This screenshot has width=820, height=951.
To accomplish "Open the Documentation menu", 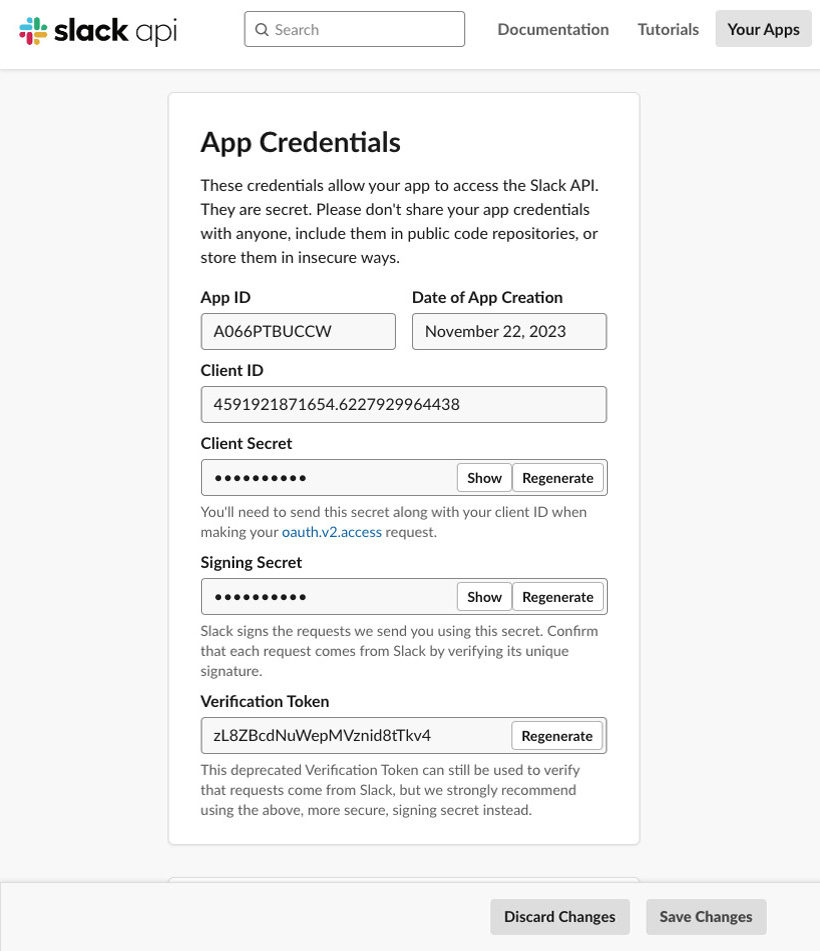I will click(553, 29).
